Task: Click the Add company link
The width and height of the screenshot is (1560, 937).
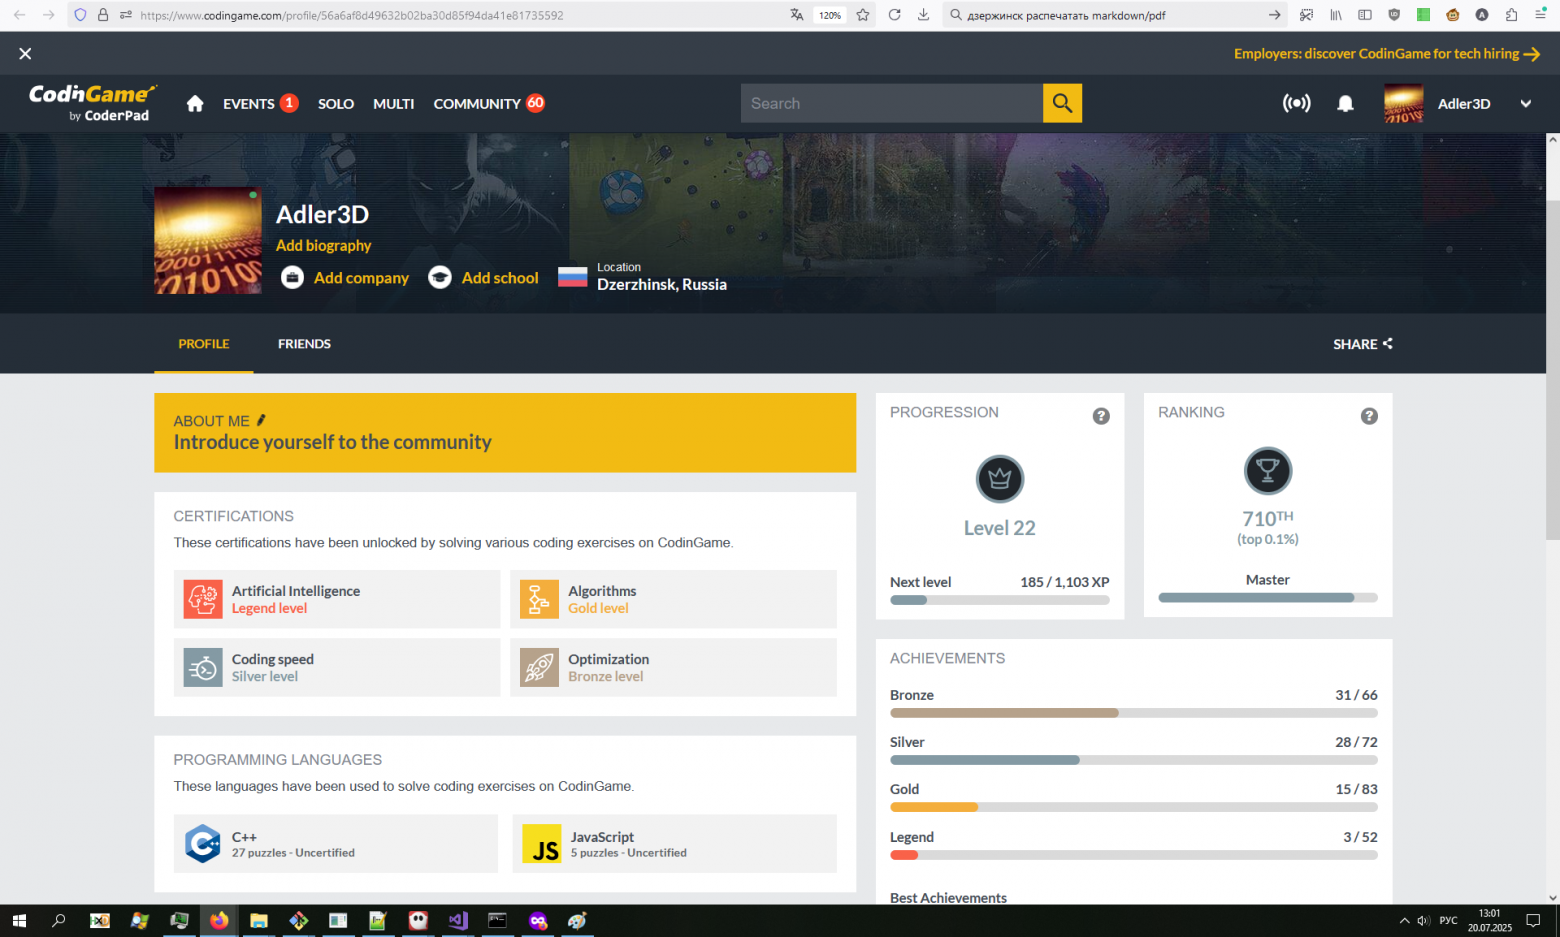Action: 361,278
